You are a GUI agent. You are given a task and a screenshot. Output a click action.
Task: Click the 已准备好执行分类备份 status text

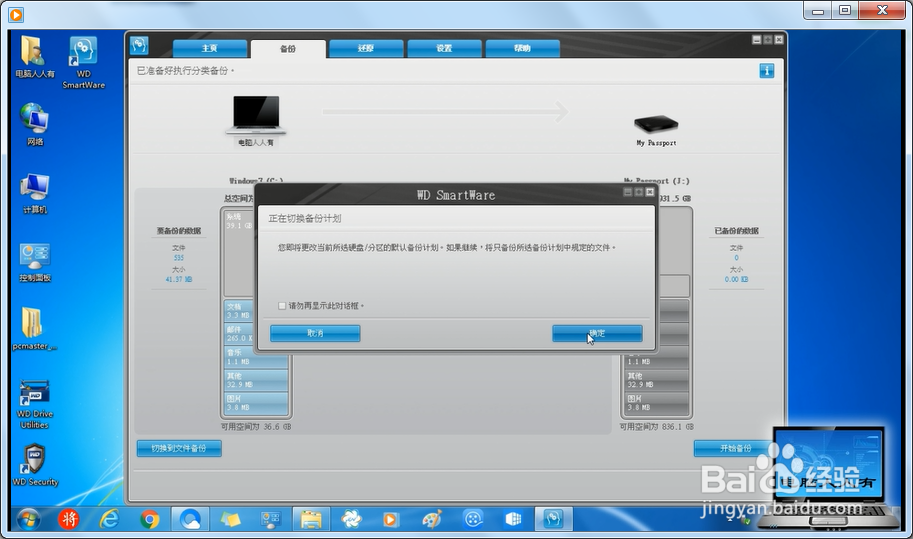[185, 70]
